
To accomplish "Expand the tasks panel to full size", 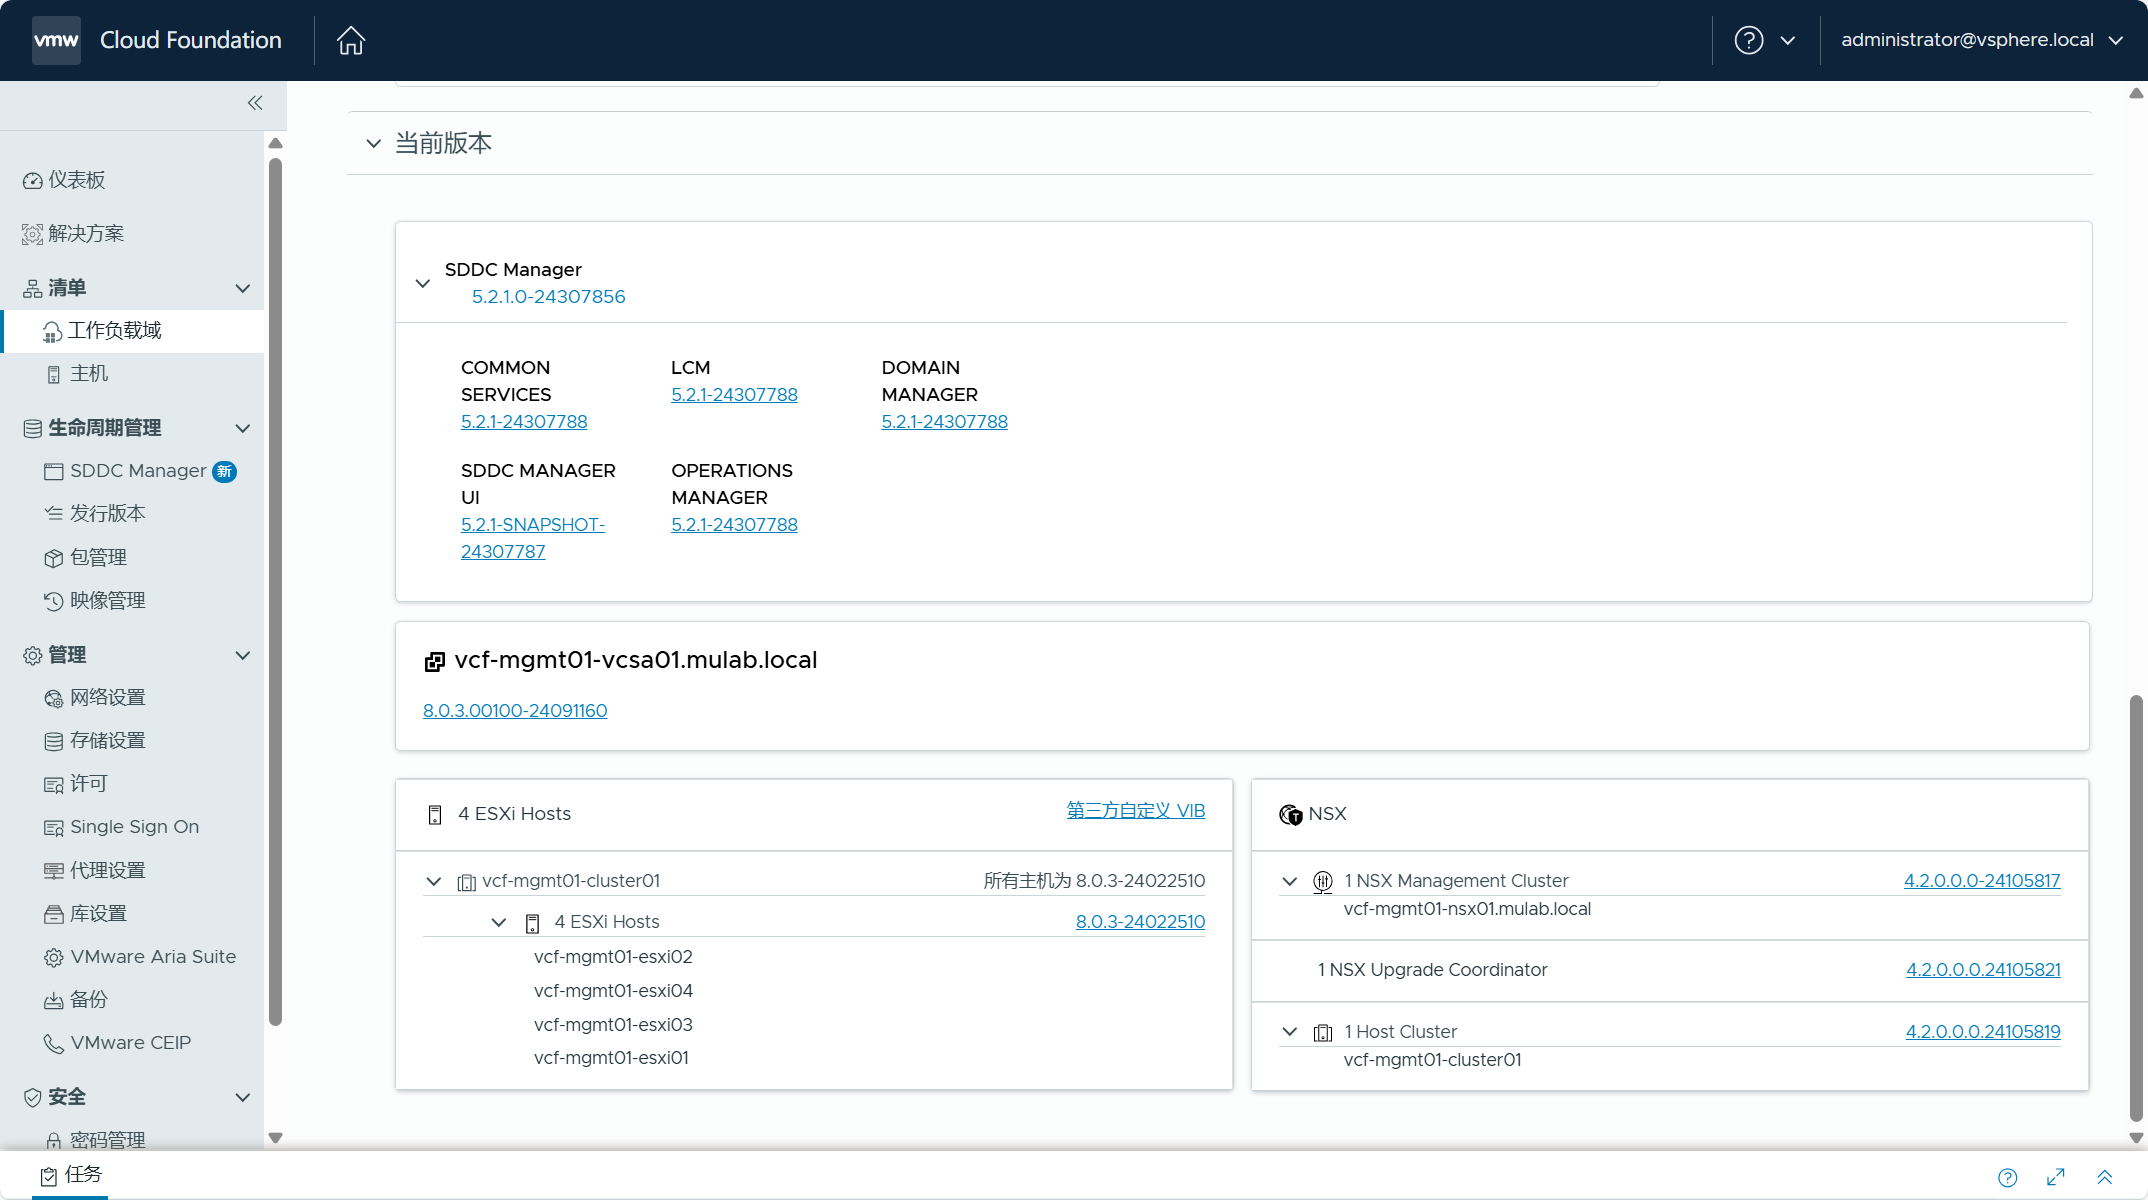I will pyautogui.click(x=2056, y=1177).
